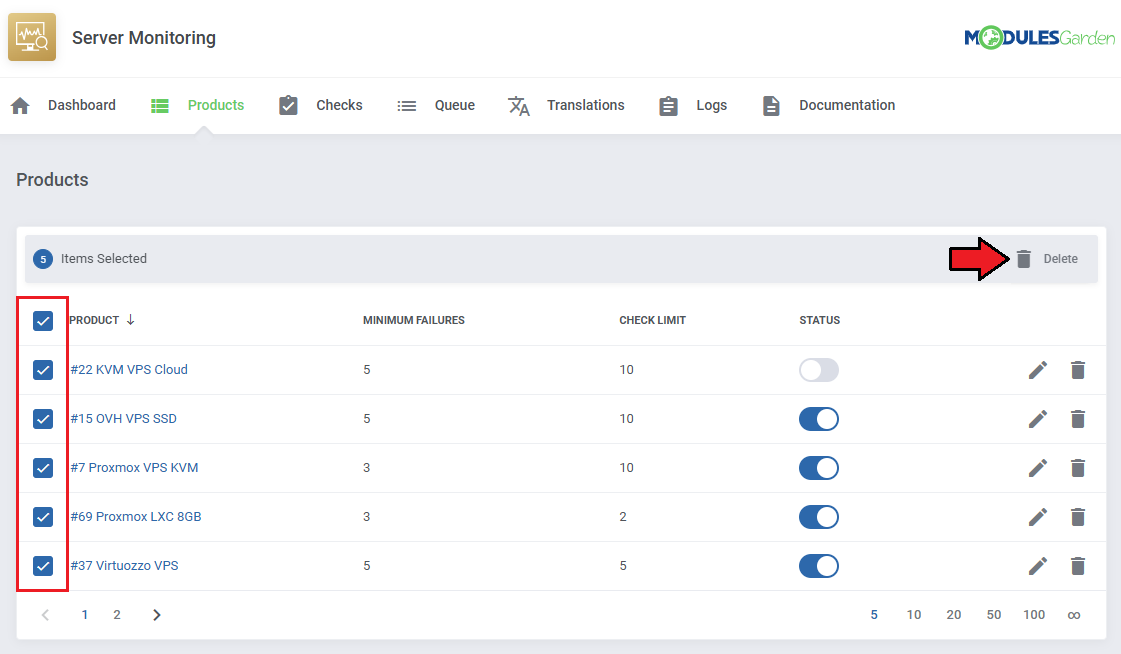Open the #69 Proxmox LXC 8GB link
This screenshot has height=654, width=1121.
coord(135,517)
